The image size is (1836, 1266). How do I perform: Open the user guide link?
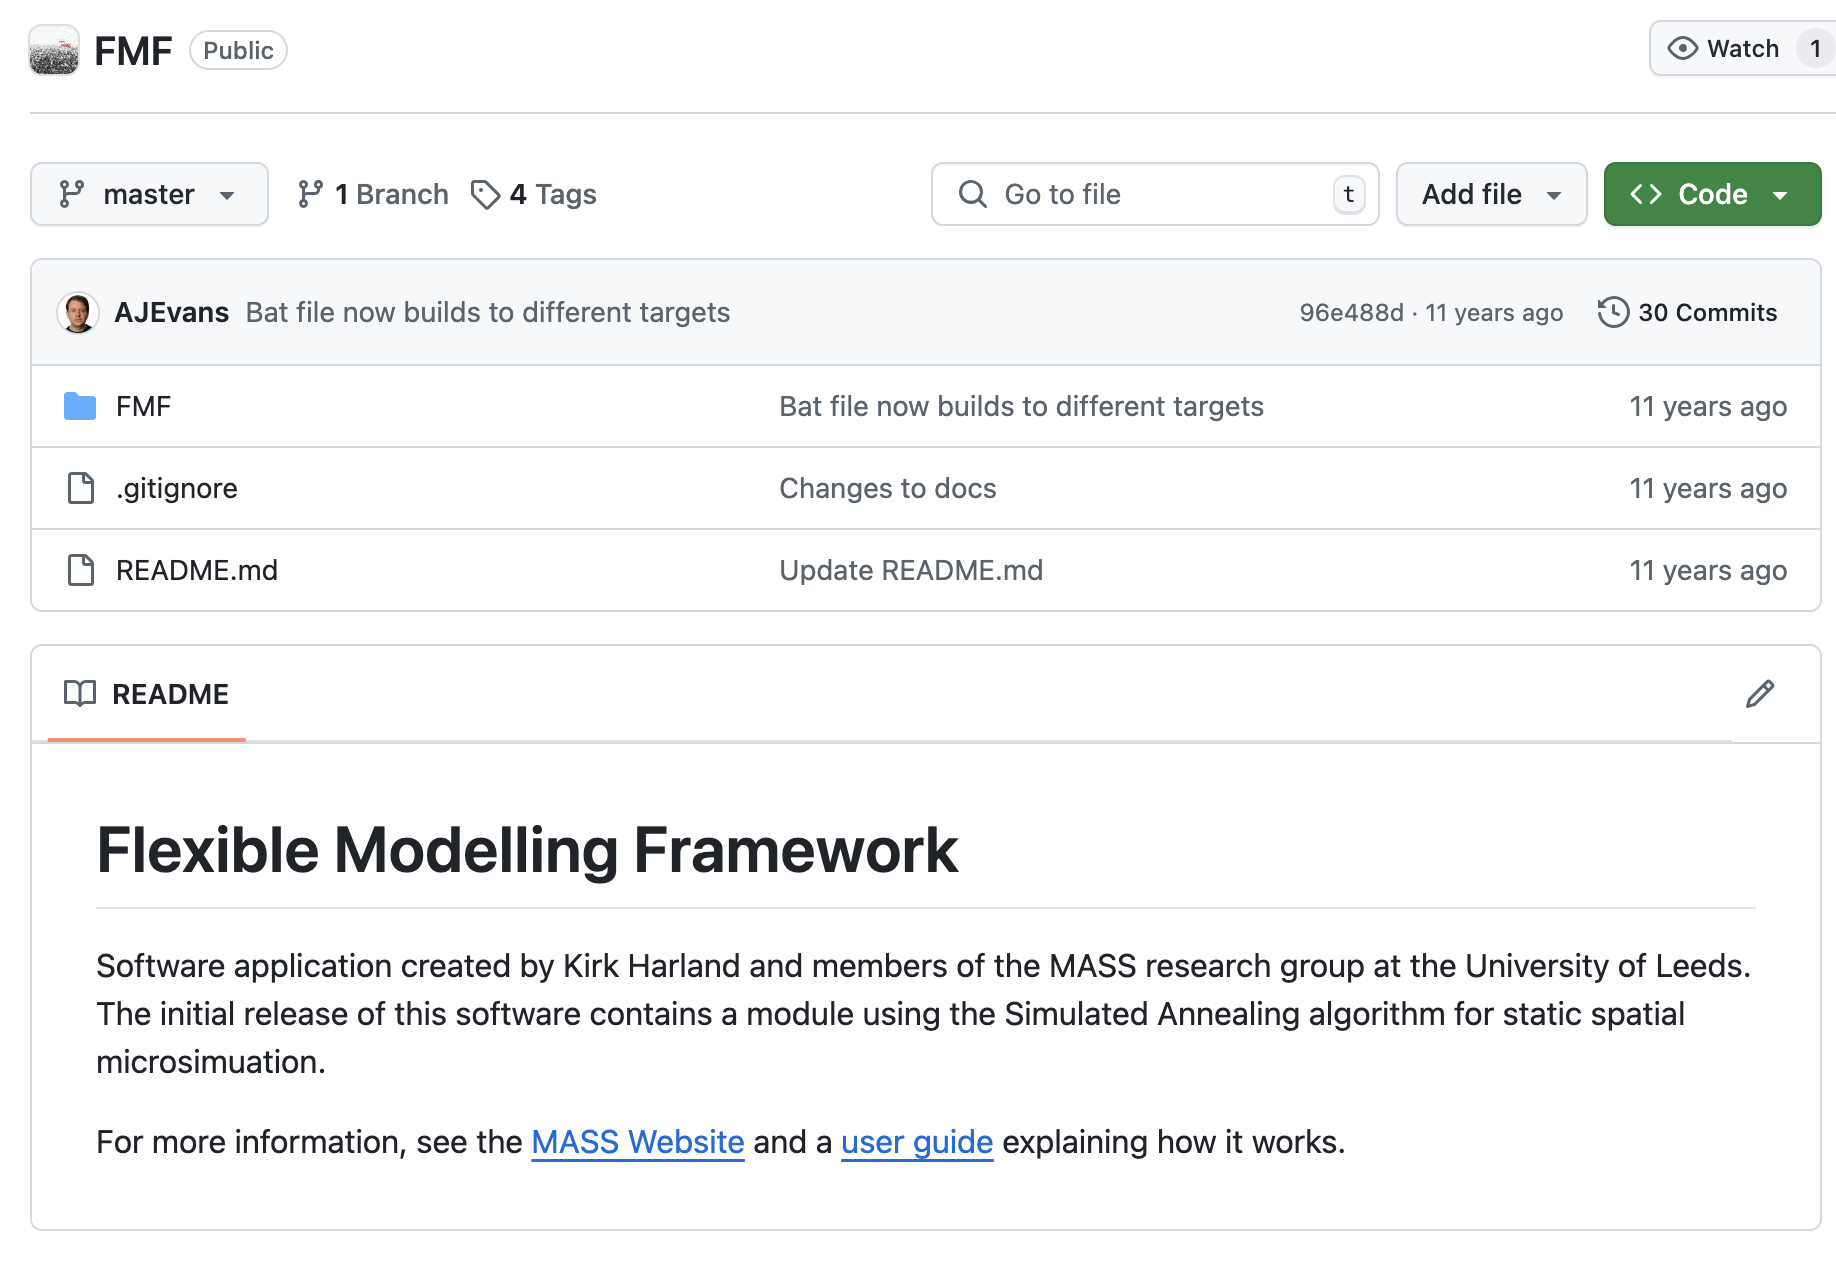point(916,1142)
